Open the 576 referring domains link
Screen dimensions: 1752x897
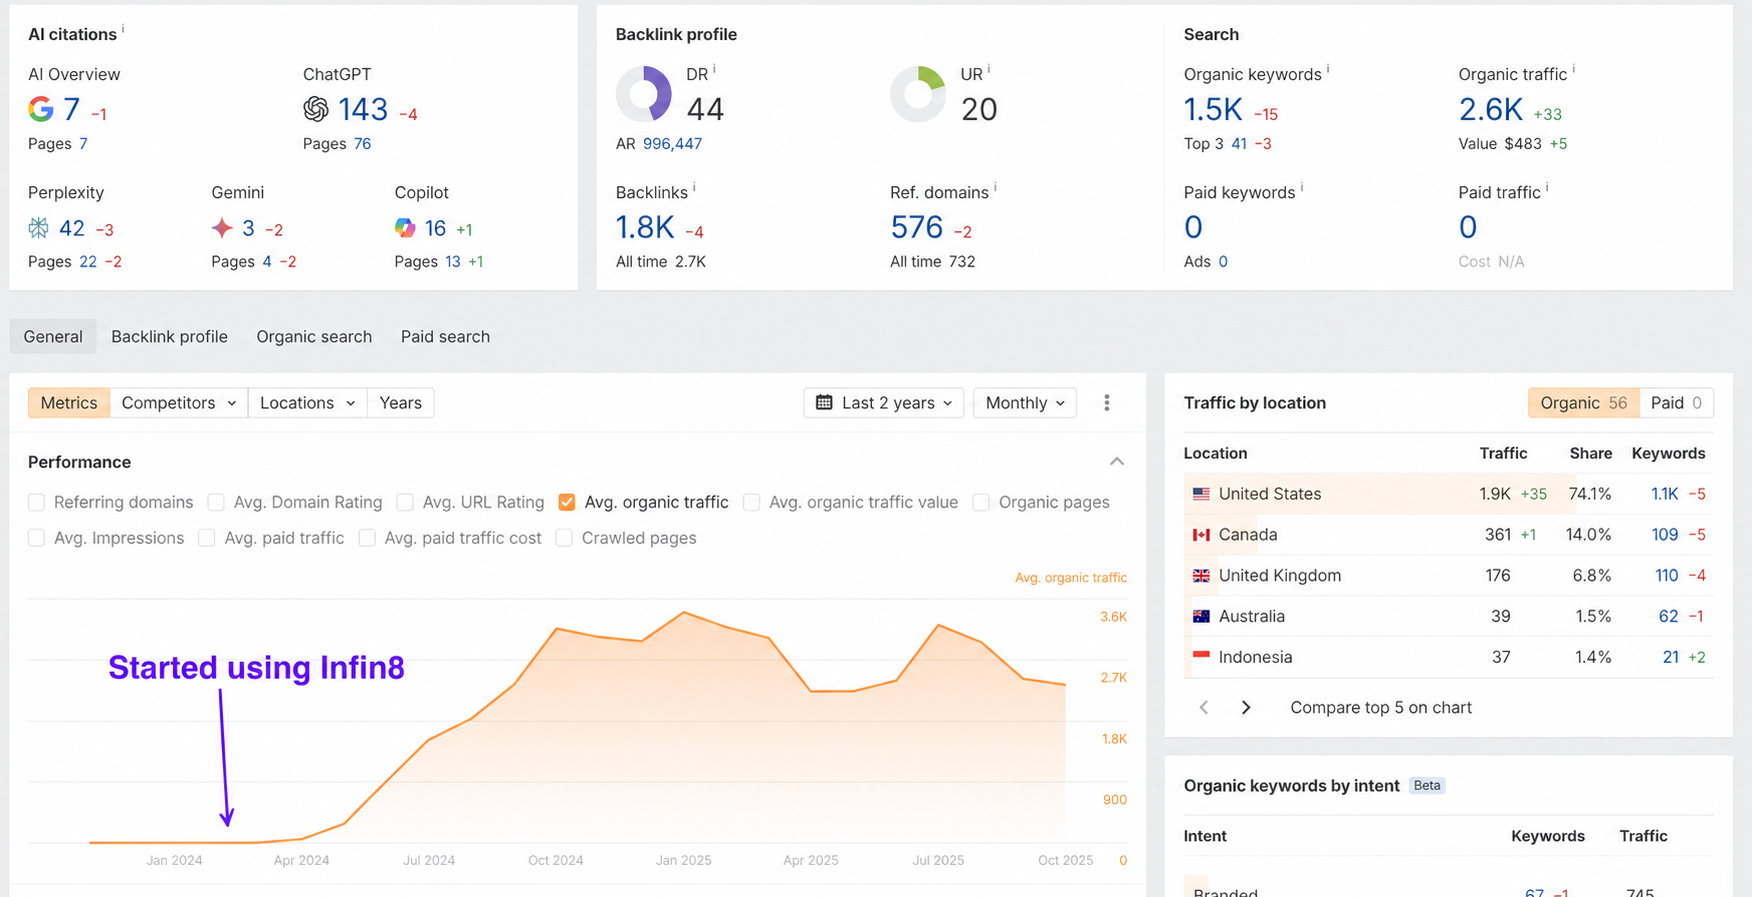pos(917,228)
